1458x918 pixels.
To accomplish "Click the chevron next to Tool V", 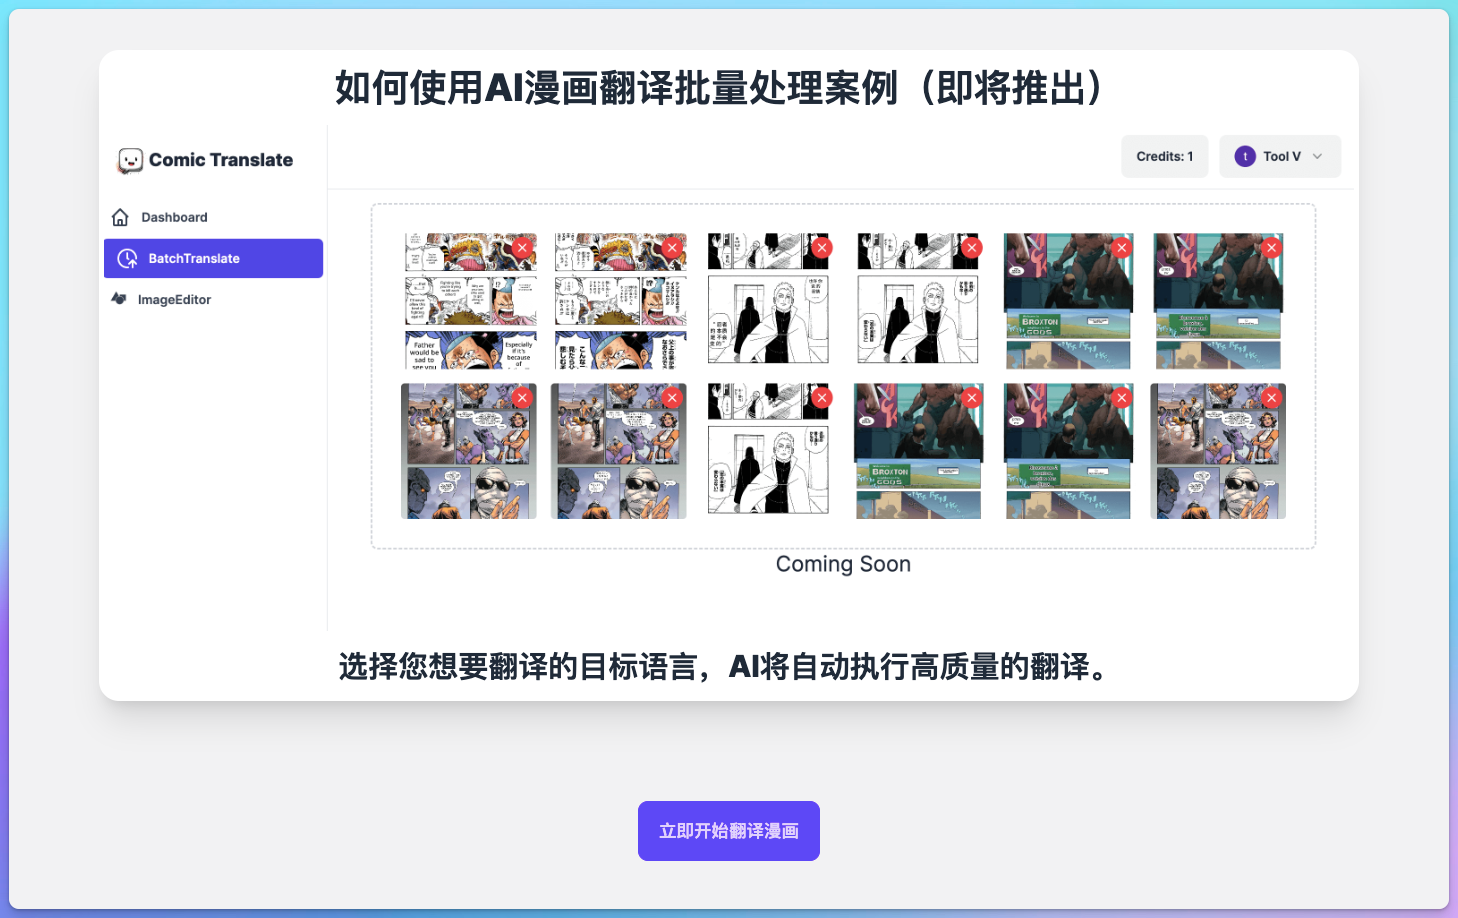I will [1317, 156].
